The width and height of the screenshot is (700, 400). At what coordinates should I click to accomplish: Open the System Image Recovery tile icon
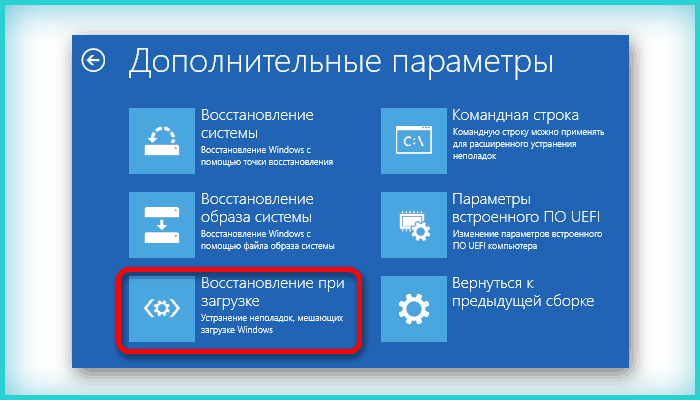click(x=162, y=225)
